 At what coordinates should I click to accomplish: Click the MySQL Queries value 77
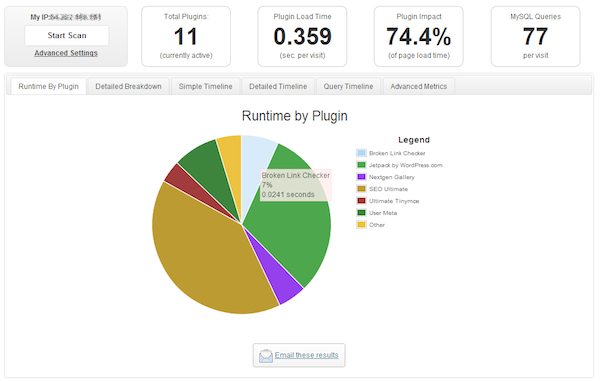535,37
